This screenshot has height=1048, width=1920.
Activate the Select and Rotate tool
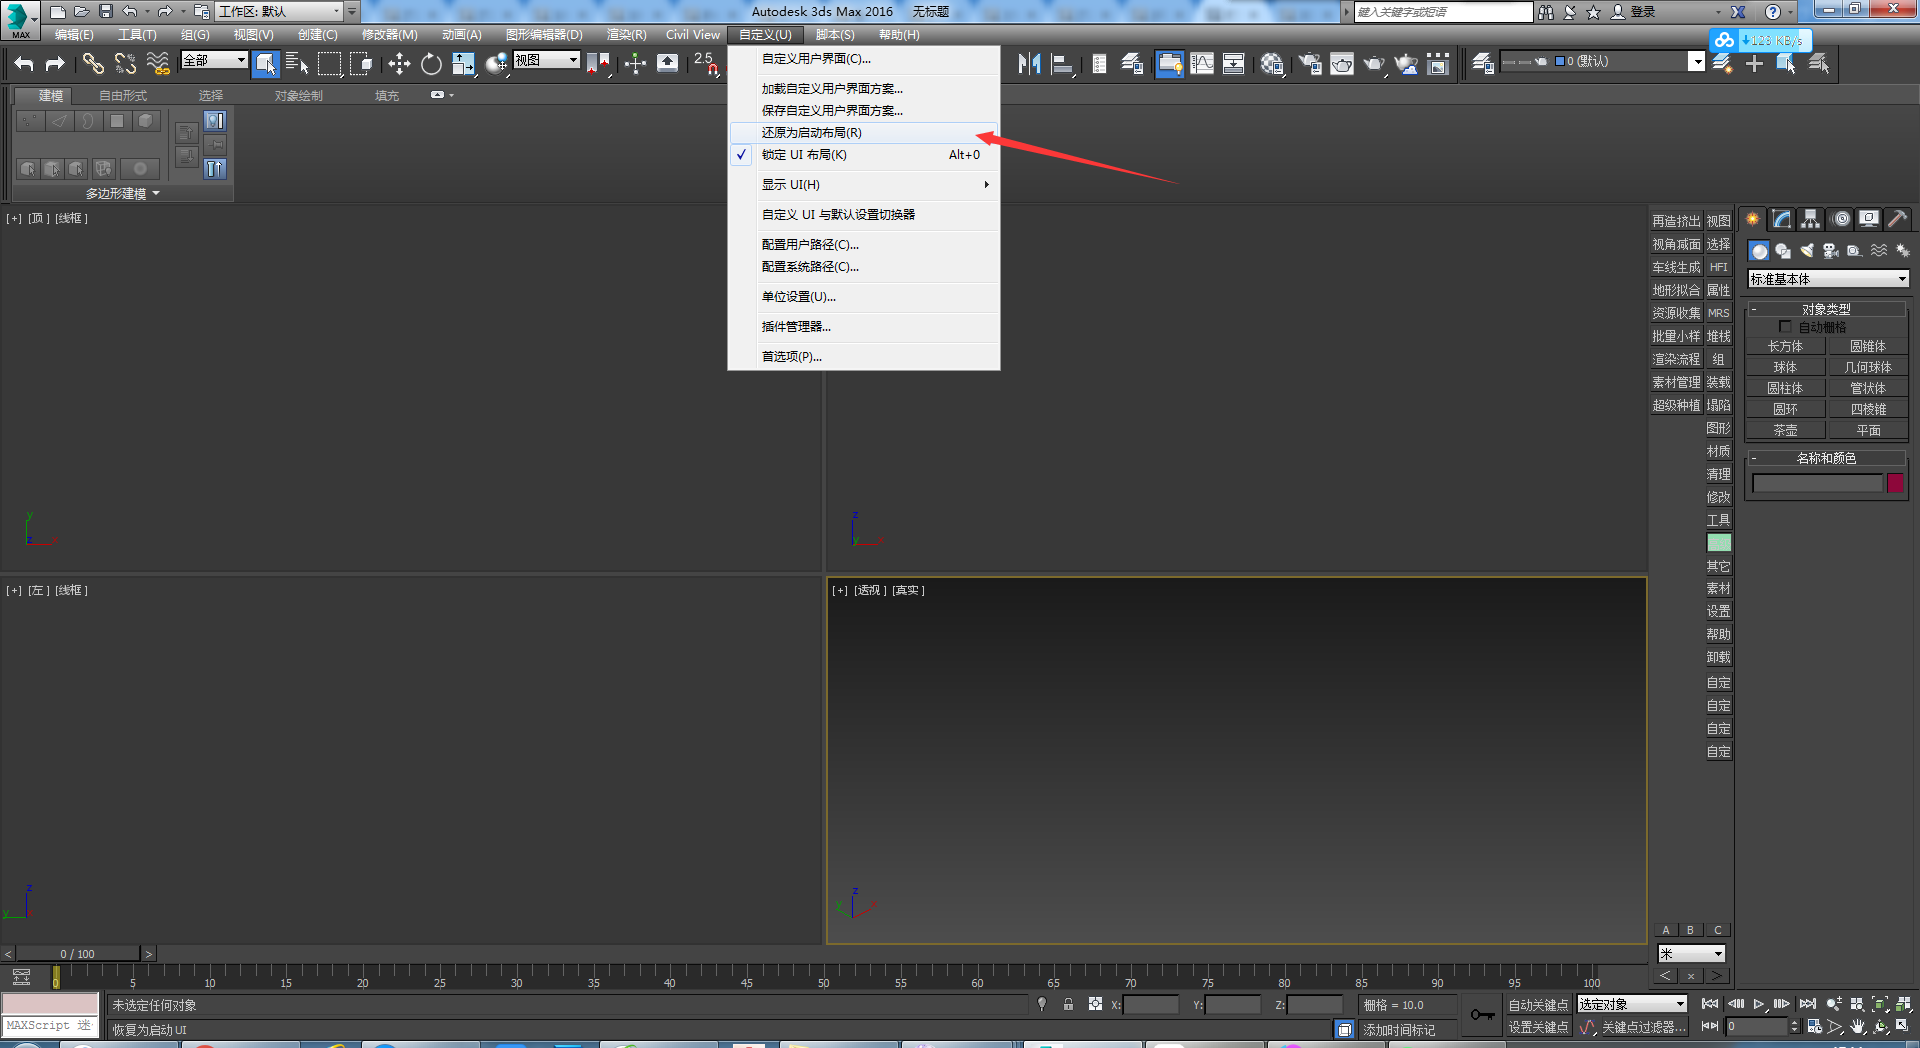point(431,64)
